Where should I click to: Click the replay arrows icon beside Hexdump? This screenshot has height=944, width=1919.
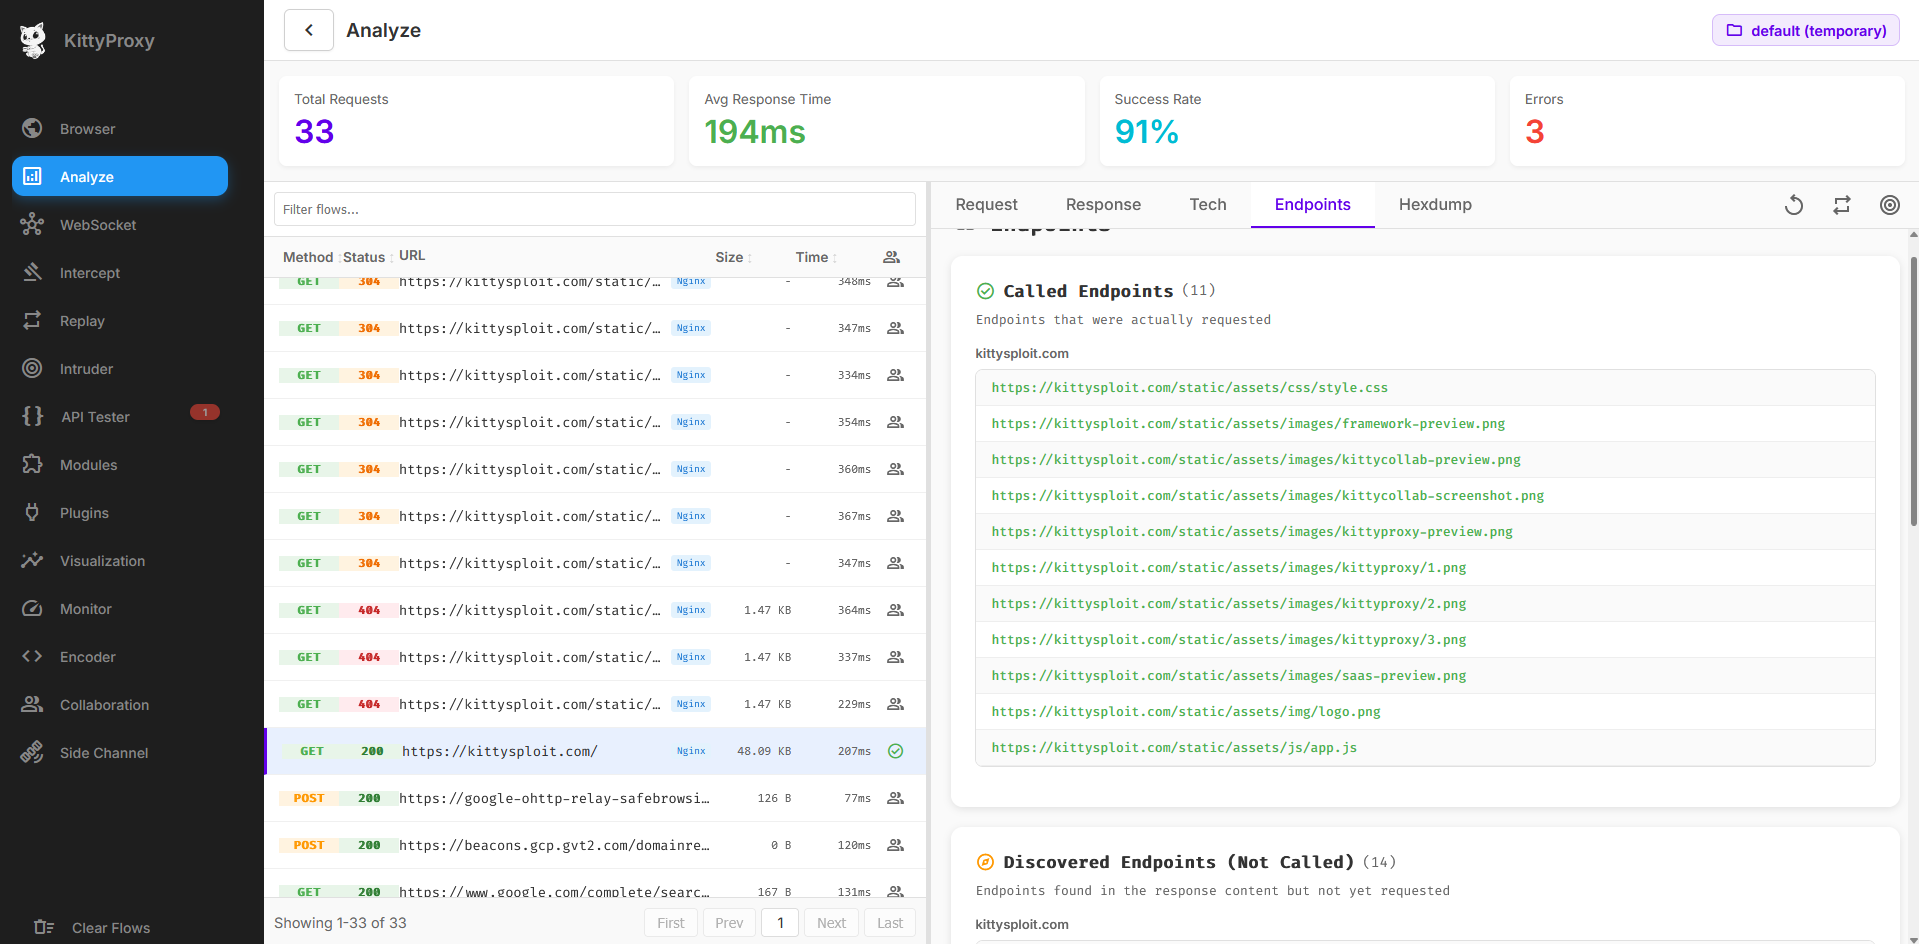click(1841, 205)
